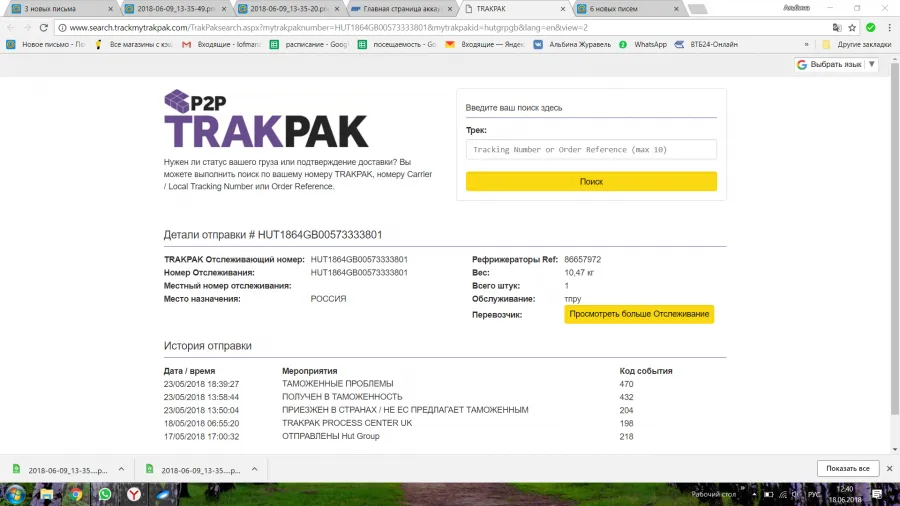
Task: Open the translate page icon in address bar
Action: tap(837, 28)
